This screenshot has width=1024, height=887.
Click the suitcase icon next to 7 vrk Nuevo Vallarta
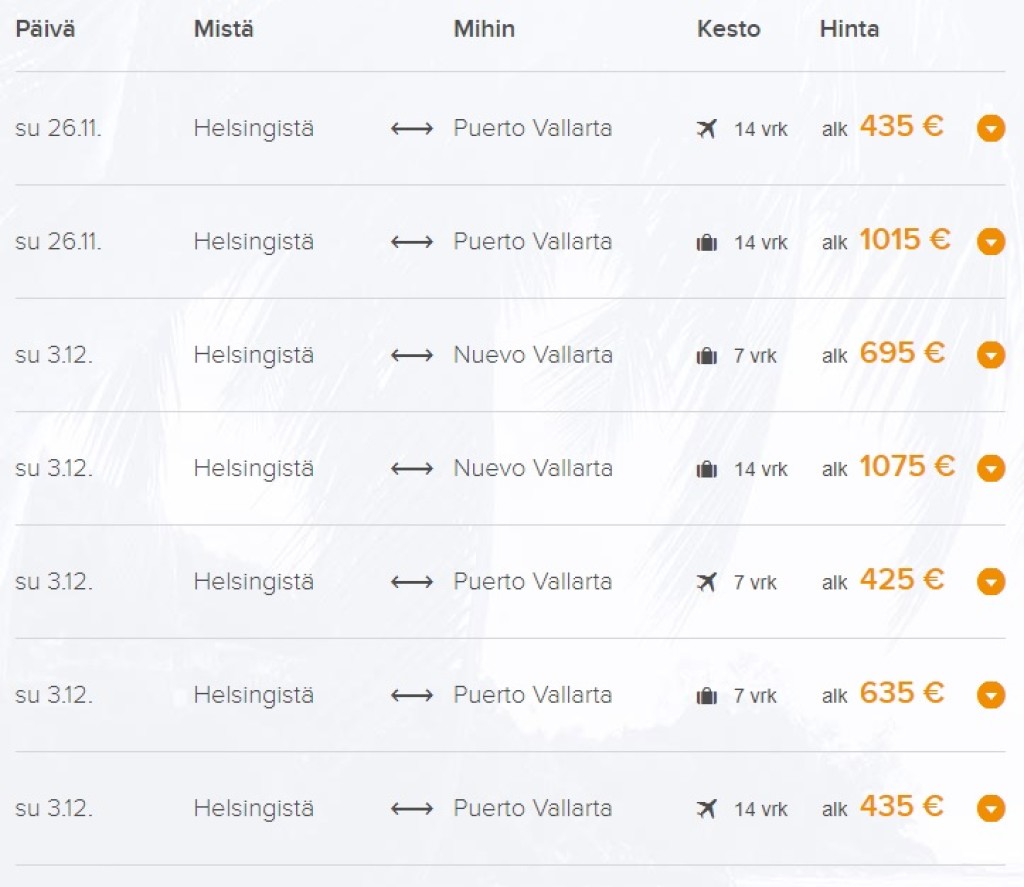coord(707,356)
